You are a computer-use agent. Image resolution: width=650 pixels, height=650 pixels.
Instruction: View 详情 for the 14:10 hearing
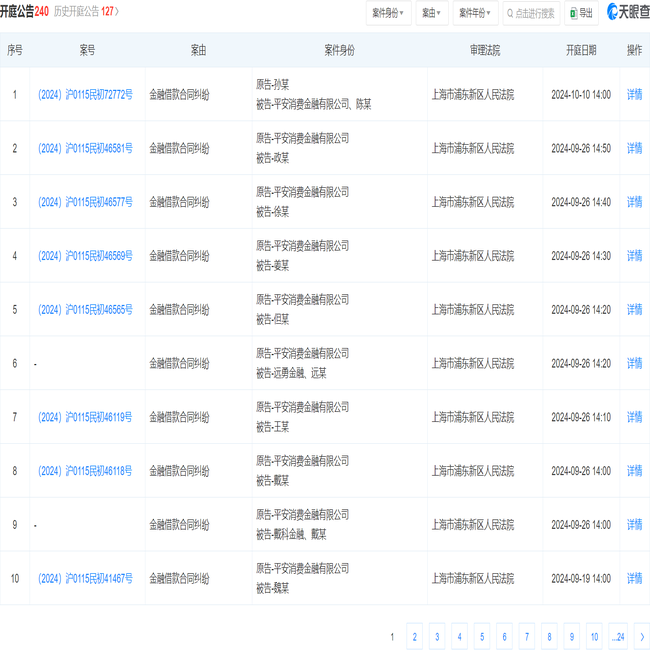[x=634, y=417]
